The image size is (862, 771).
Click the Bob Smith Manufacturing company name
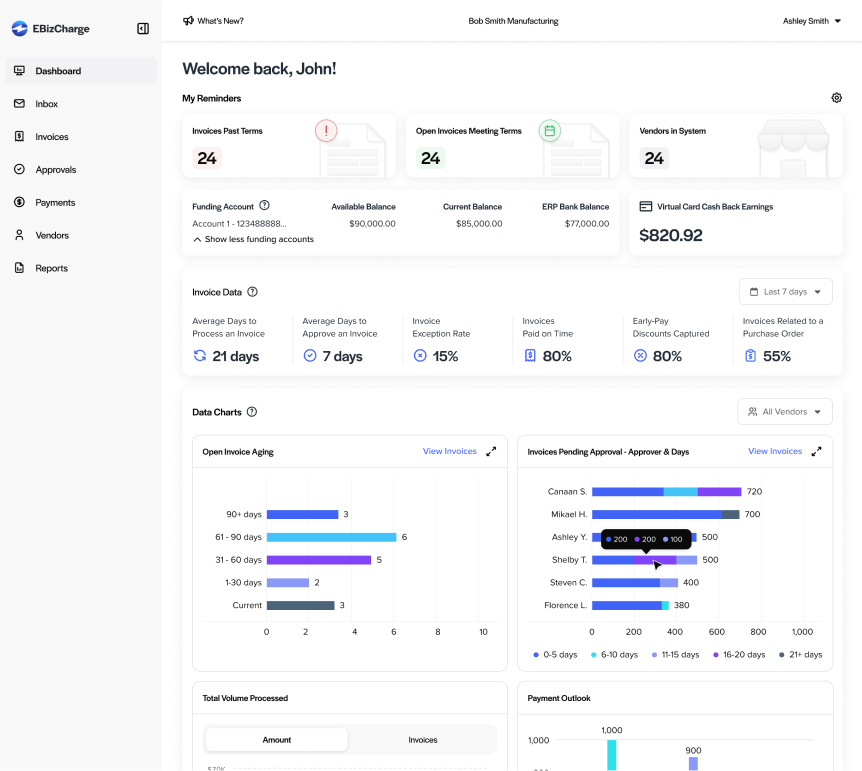point(513,21)
